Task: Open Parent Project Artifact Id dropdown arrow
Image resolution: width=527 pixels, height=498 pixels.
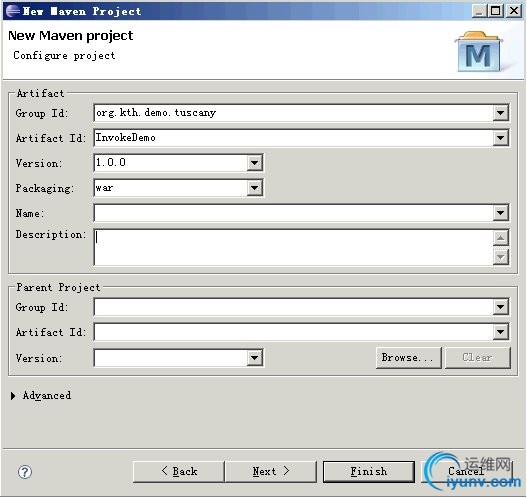Action: [x=500, y=332]
